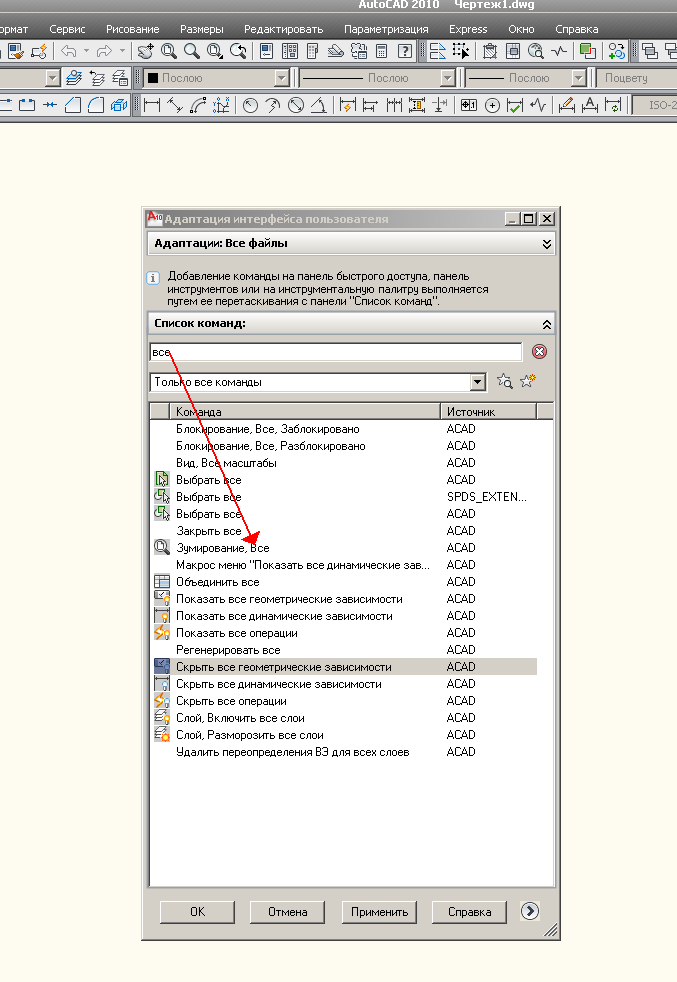Click the Zoom Previous icon
677x982 pixels.
(238, 51)
